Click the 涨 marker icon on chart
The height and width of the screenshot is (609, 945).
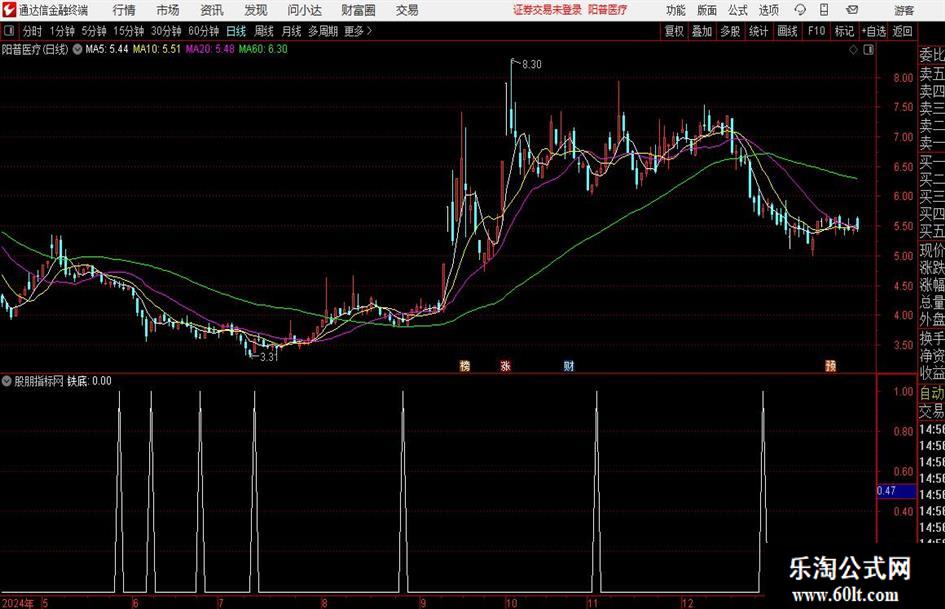pos(506,365)
